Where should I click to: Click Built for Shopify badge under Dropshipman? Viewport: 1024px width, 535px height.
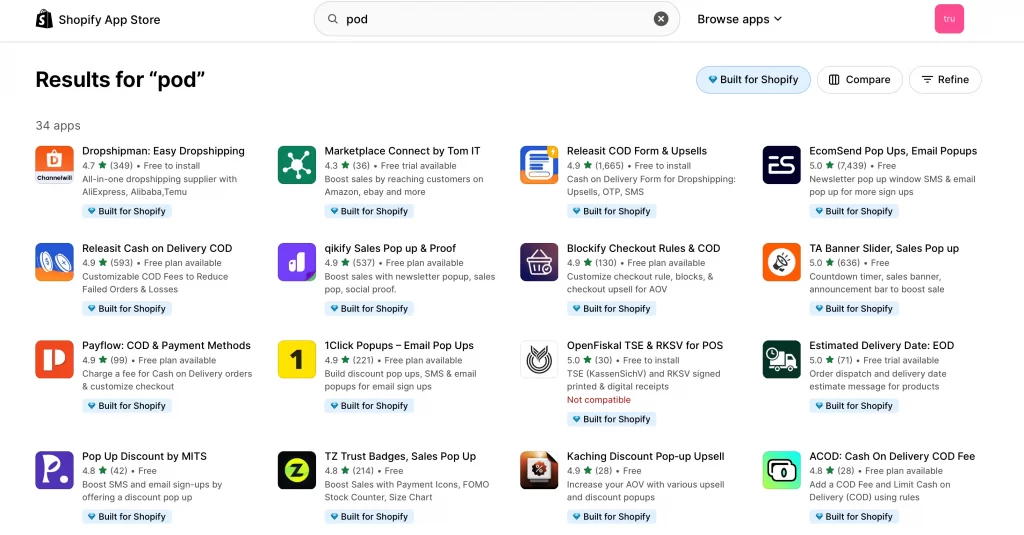tap(127, 211)
